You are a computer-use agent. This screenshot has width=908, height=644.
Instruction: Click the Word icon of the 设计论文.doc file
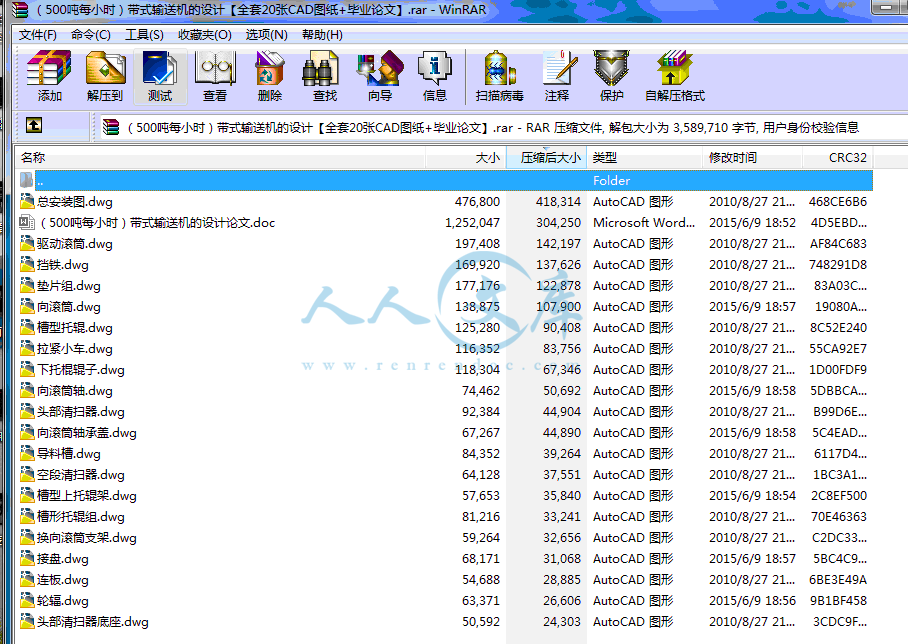27,222
